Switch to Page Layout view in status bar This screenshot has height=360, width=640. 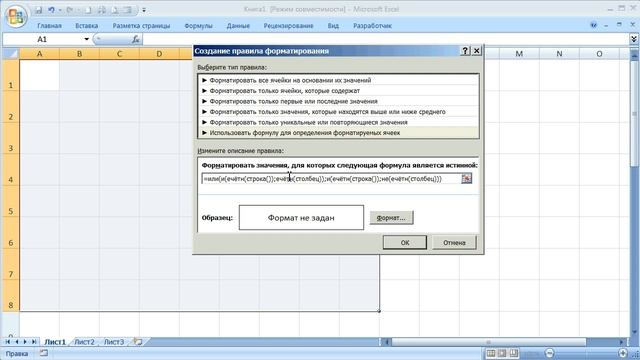pyautogui.click(x=502, y=353)
